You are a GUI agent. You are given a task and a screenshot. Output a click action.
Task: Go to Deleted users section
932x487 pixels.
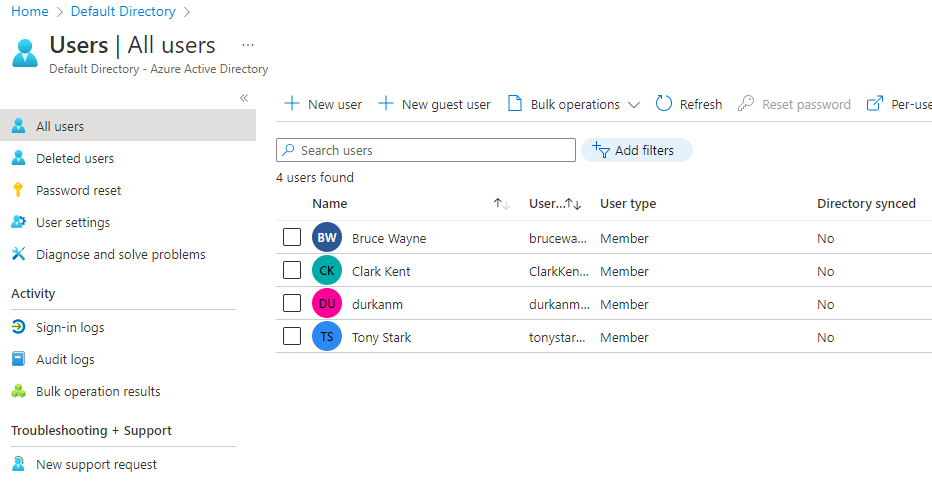[75, 158]
